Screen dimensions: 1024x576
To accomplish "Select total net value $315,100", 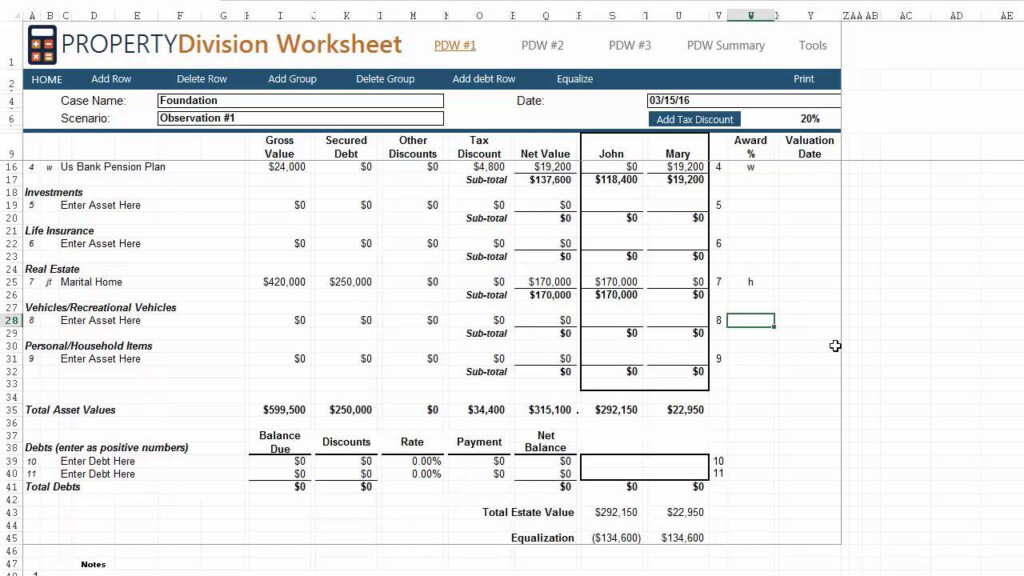I will [550, 410].
